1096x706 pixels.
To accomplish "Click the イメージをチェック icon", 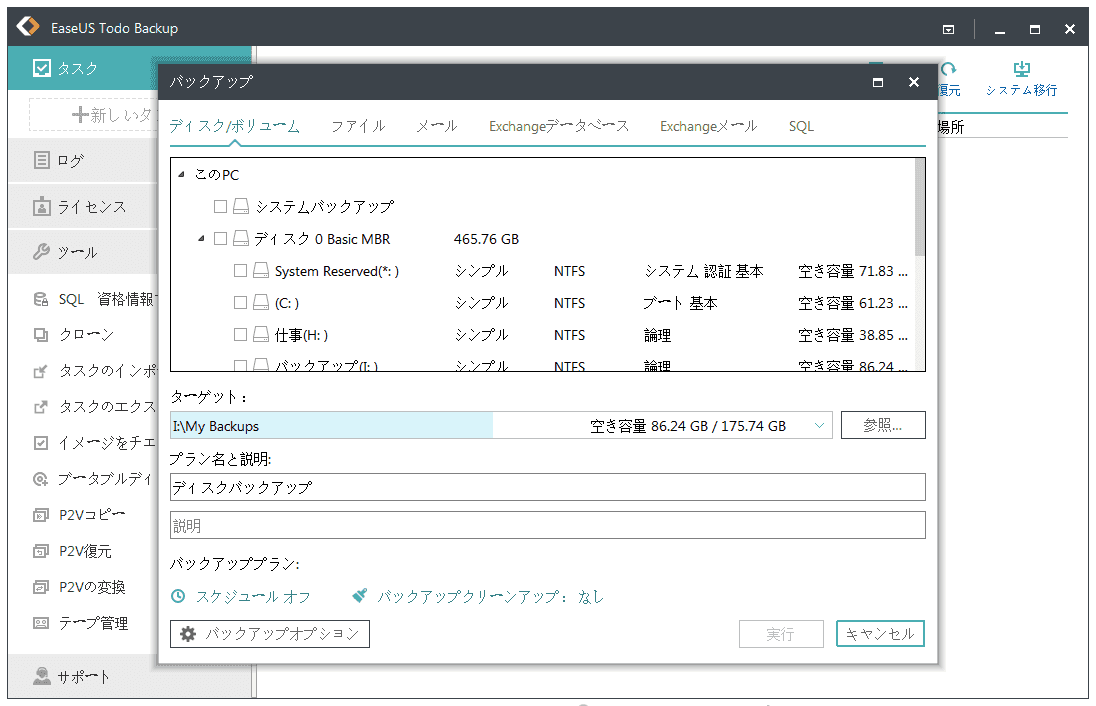I will tap(41, 442).
